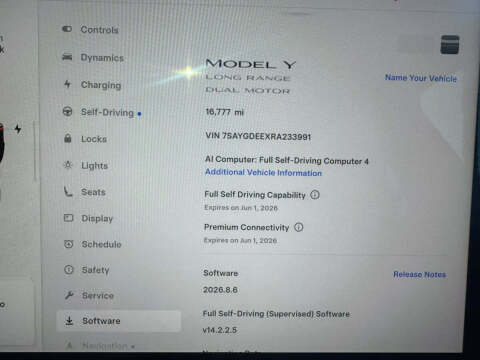Click the 16,777 mi odometer reading
Viewport: 480px width, 360px height.
[224, 112]
